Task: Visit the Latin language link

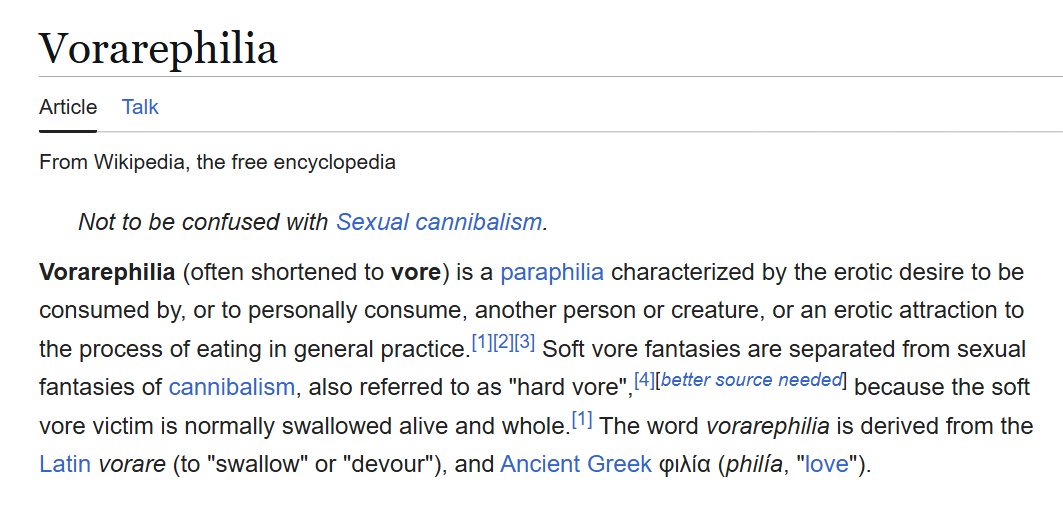Action: [65, 464]
